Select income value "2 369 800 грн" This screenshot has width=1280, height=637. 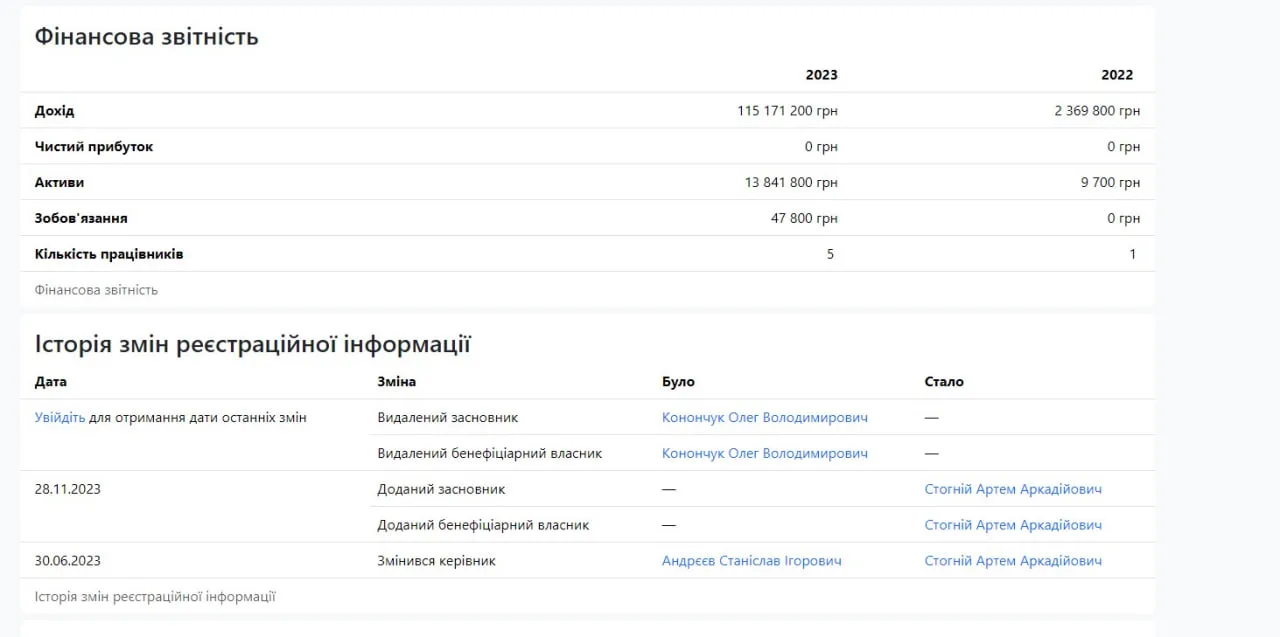click(x=1097, y=111)
